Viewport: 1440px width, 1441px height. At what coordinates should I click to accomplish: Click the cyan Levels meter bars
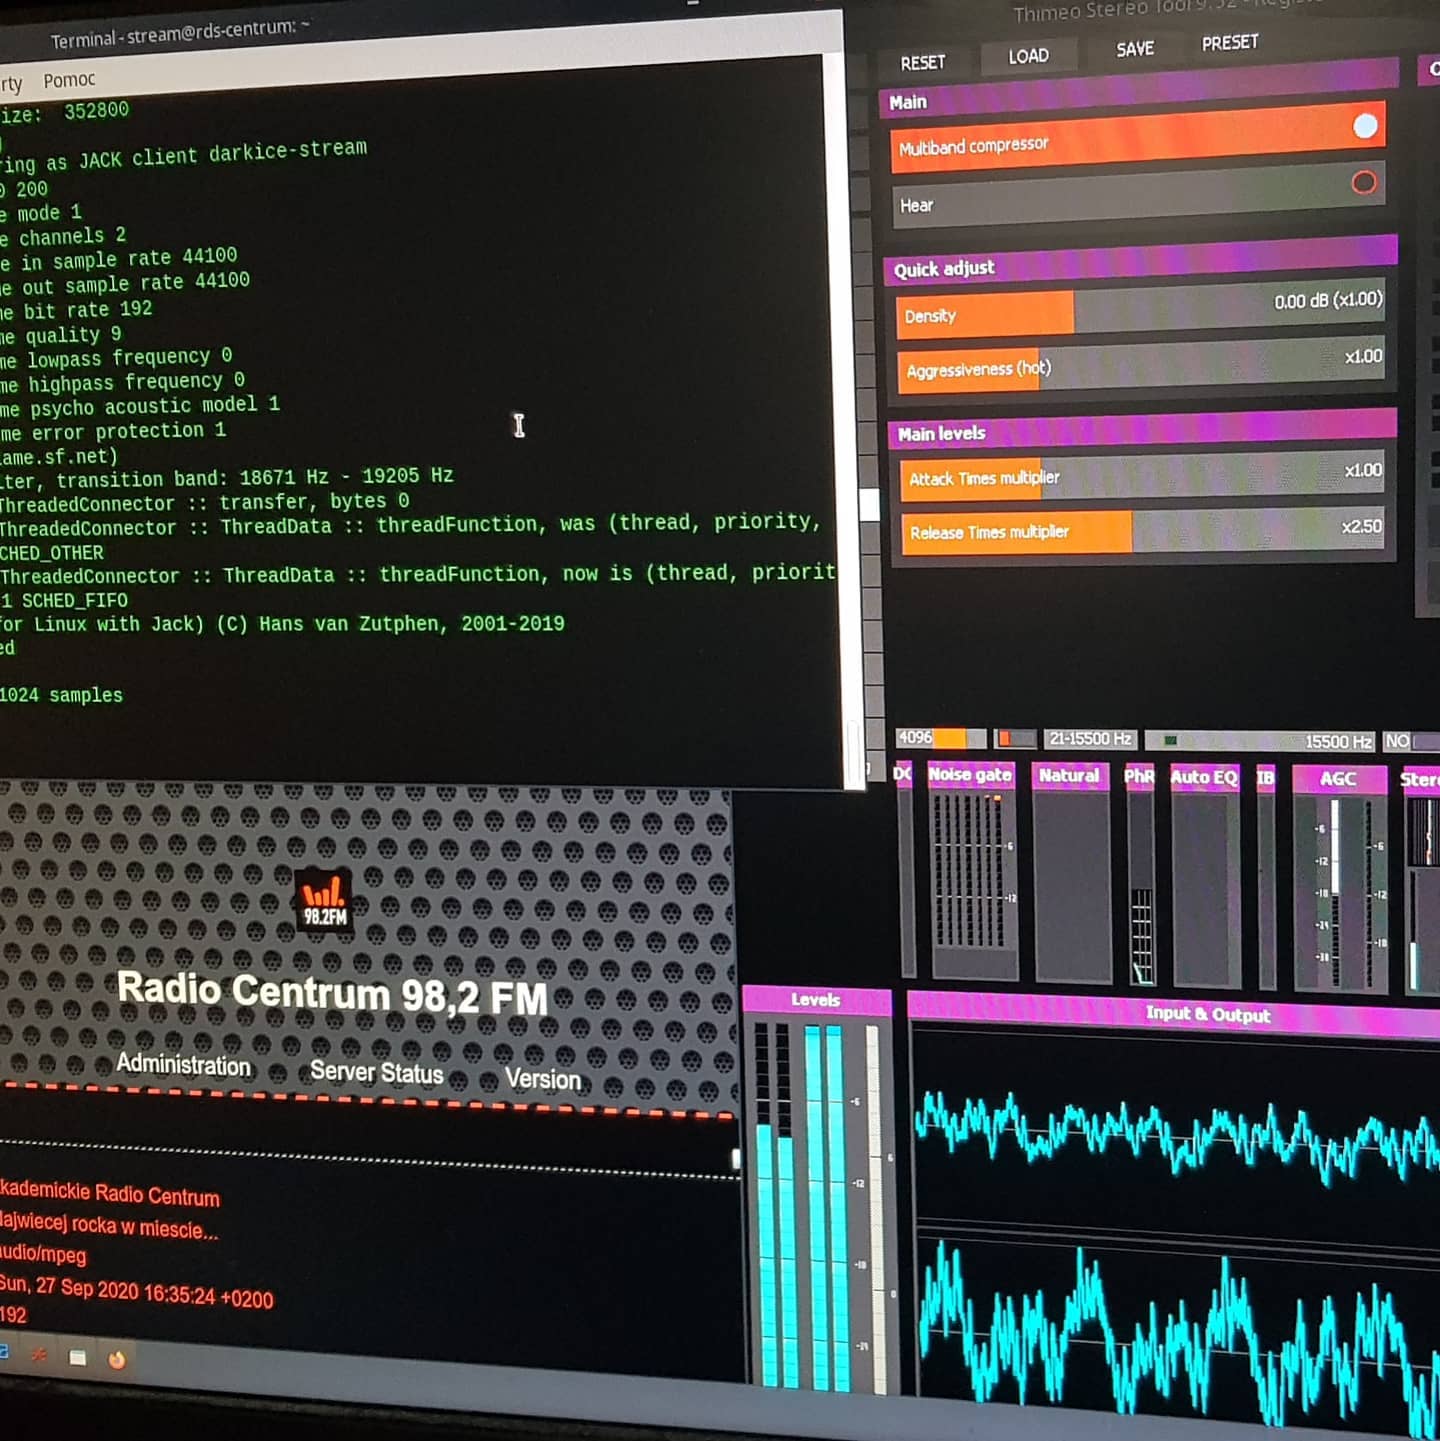(803, 1205)
